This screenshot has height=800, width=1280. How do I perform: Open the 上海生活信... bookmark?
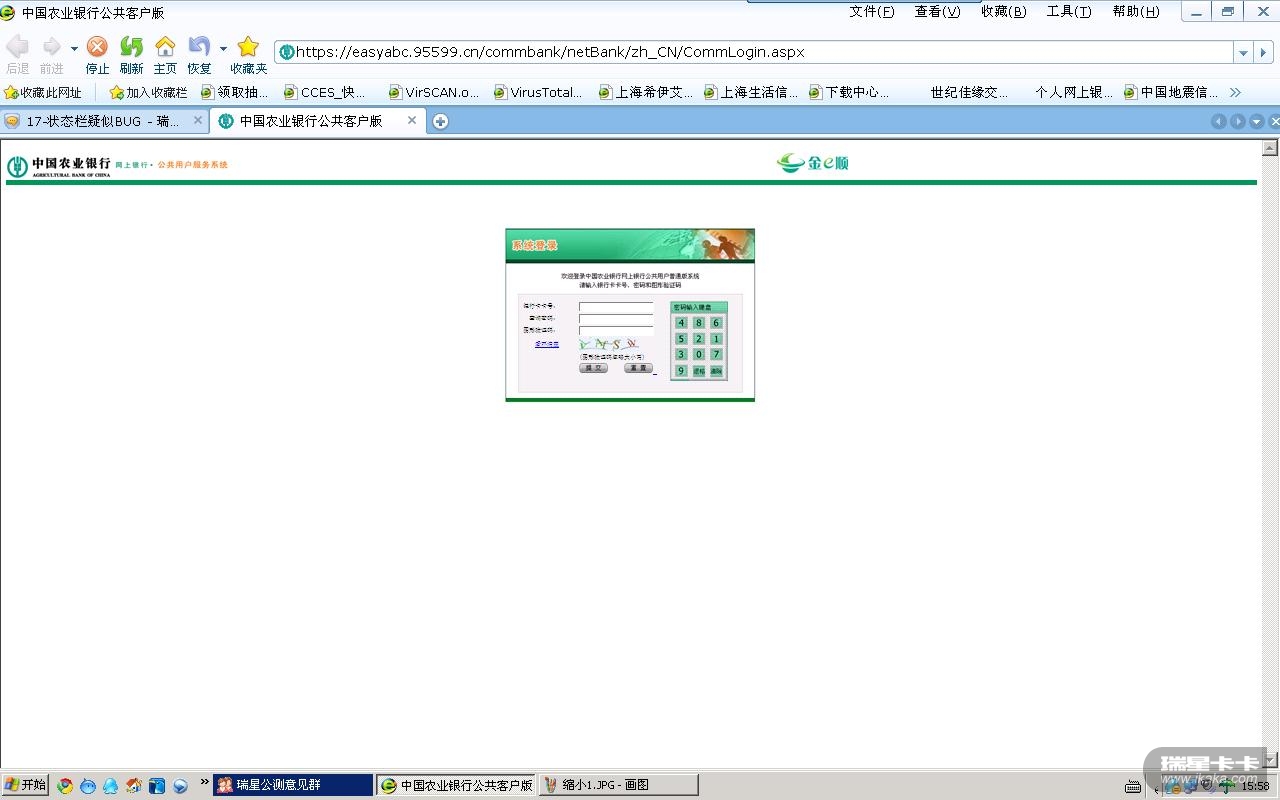pyautogui.click(x=751, y=92)
